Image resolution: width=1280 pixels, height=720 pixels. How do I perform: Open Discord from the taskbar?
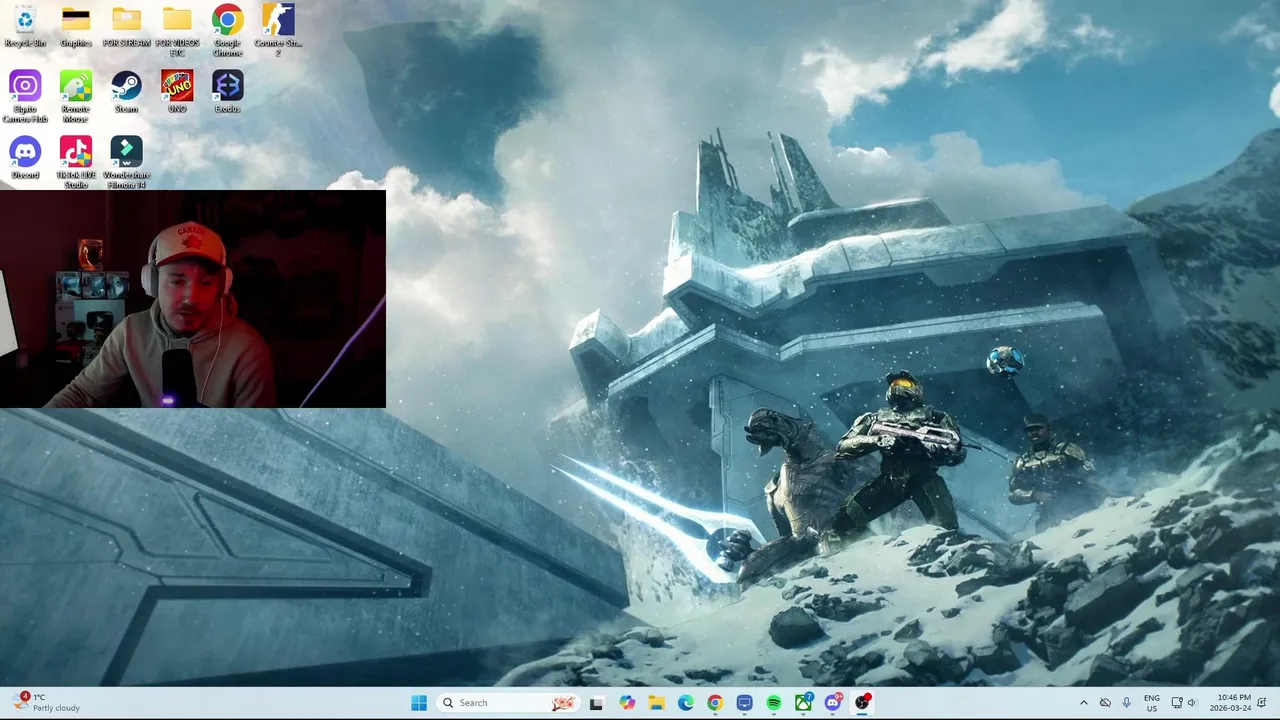[833, 703]
